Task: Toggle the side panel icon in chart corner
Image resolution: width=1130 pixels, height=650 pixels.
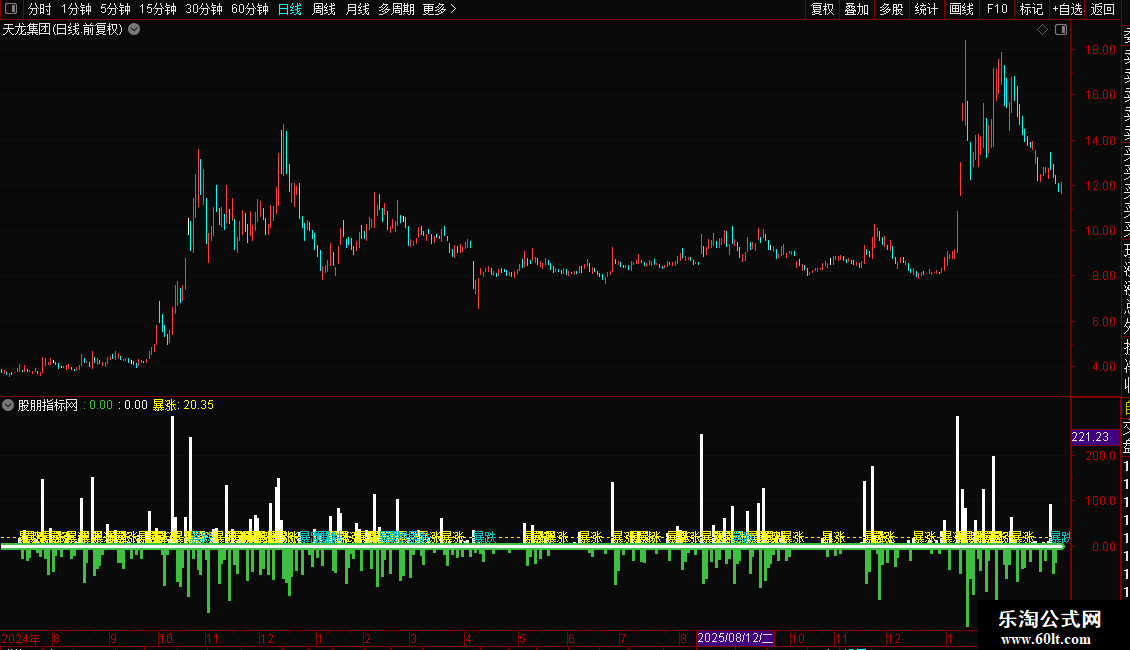Action: 1061,30
